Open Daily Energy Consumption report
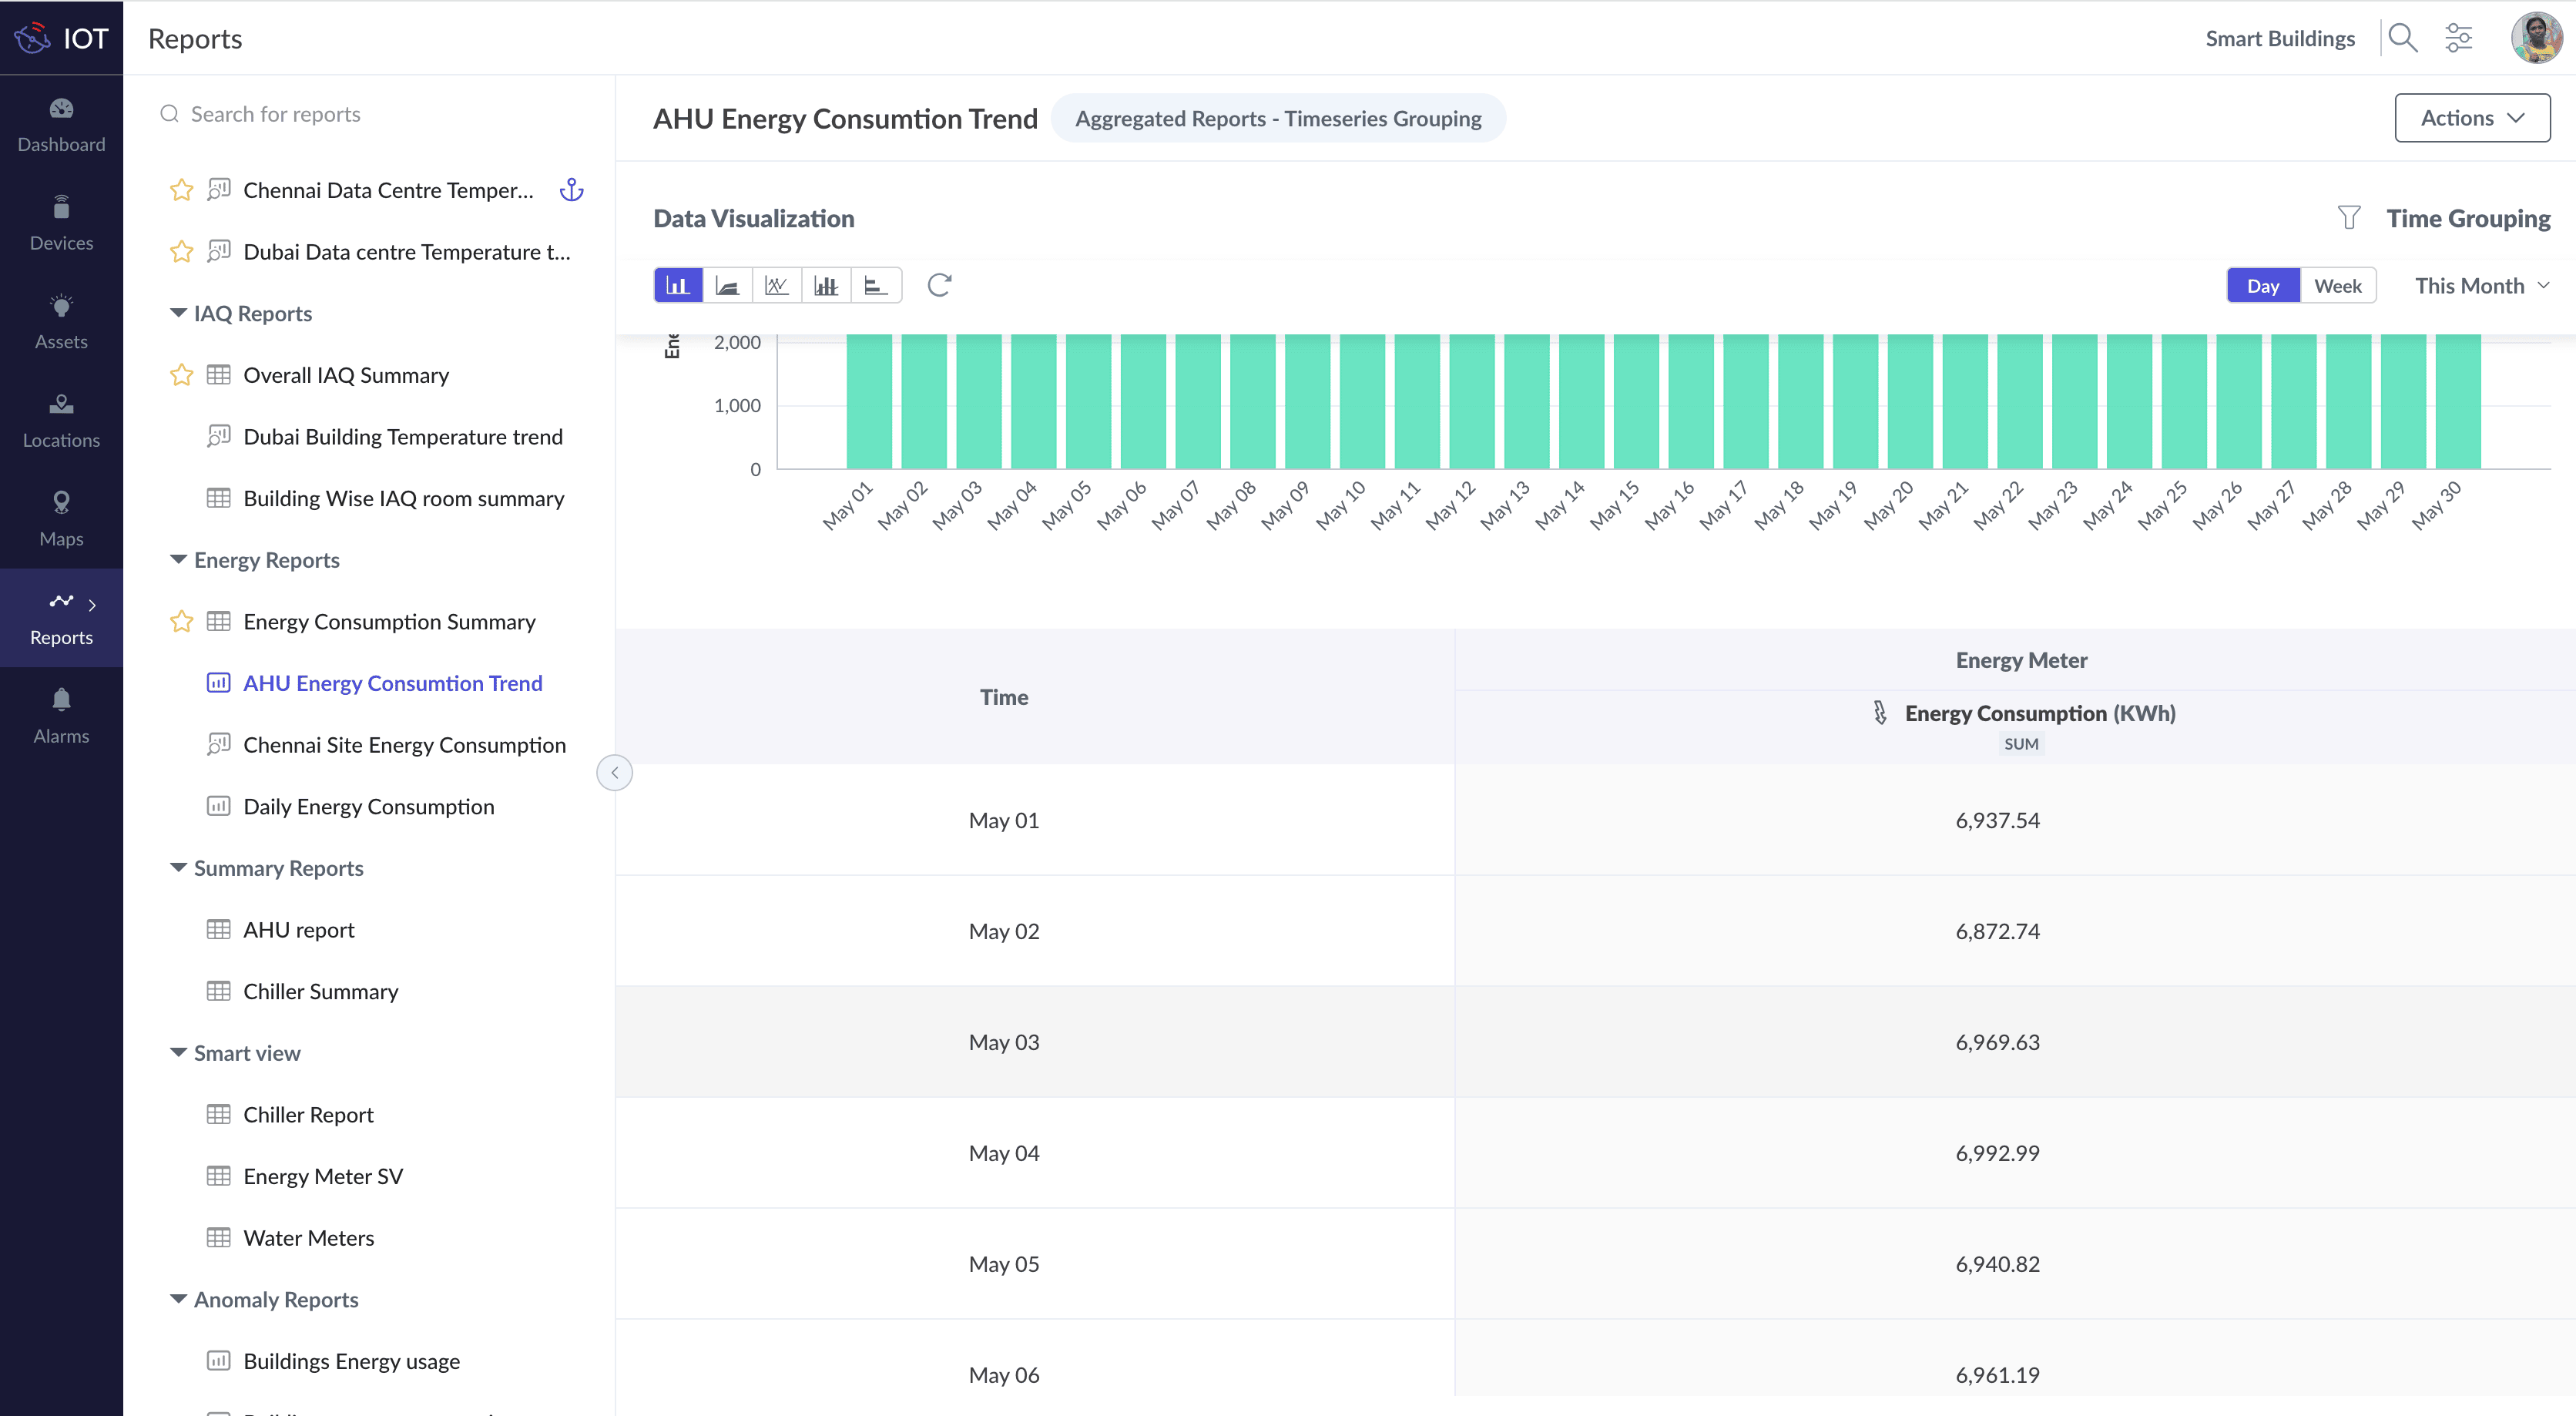Screen dimensions: 2576x1416 (x=368, y=807)
